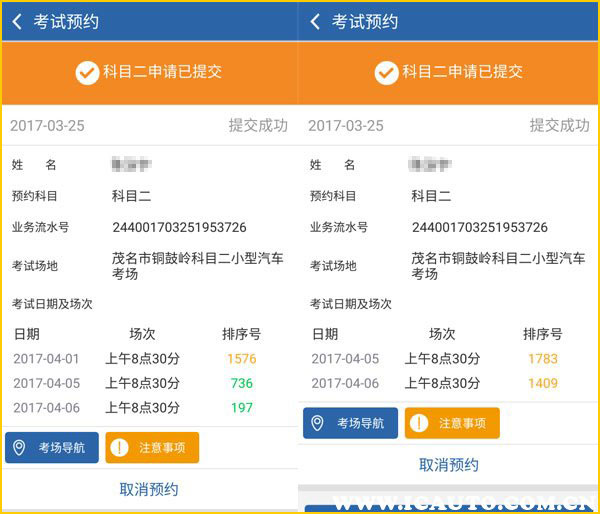Tap the back arrow on the right screen
Screen dimensions: 600x514
(315, 21)
